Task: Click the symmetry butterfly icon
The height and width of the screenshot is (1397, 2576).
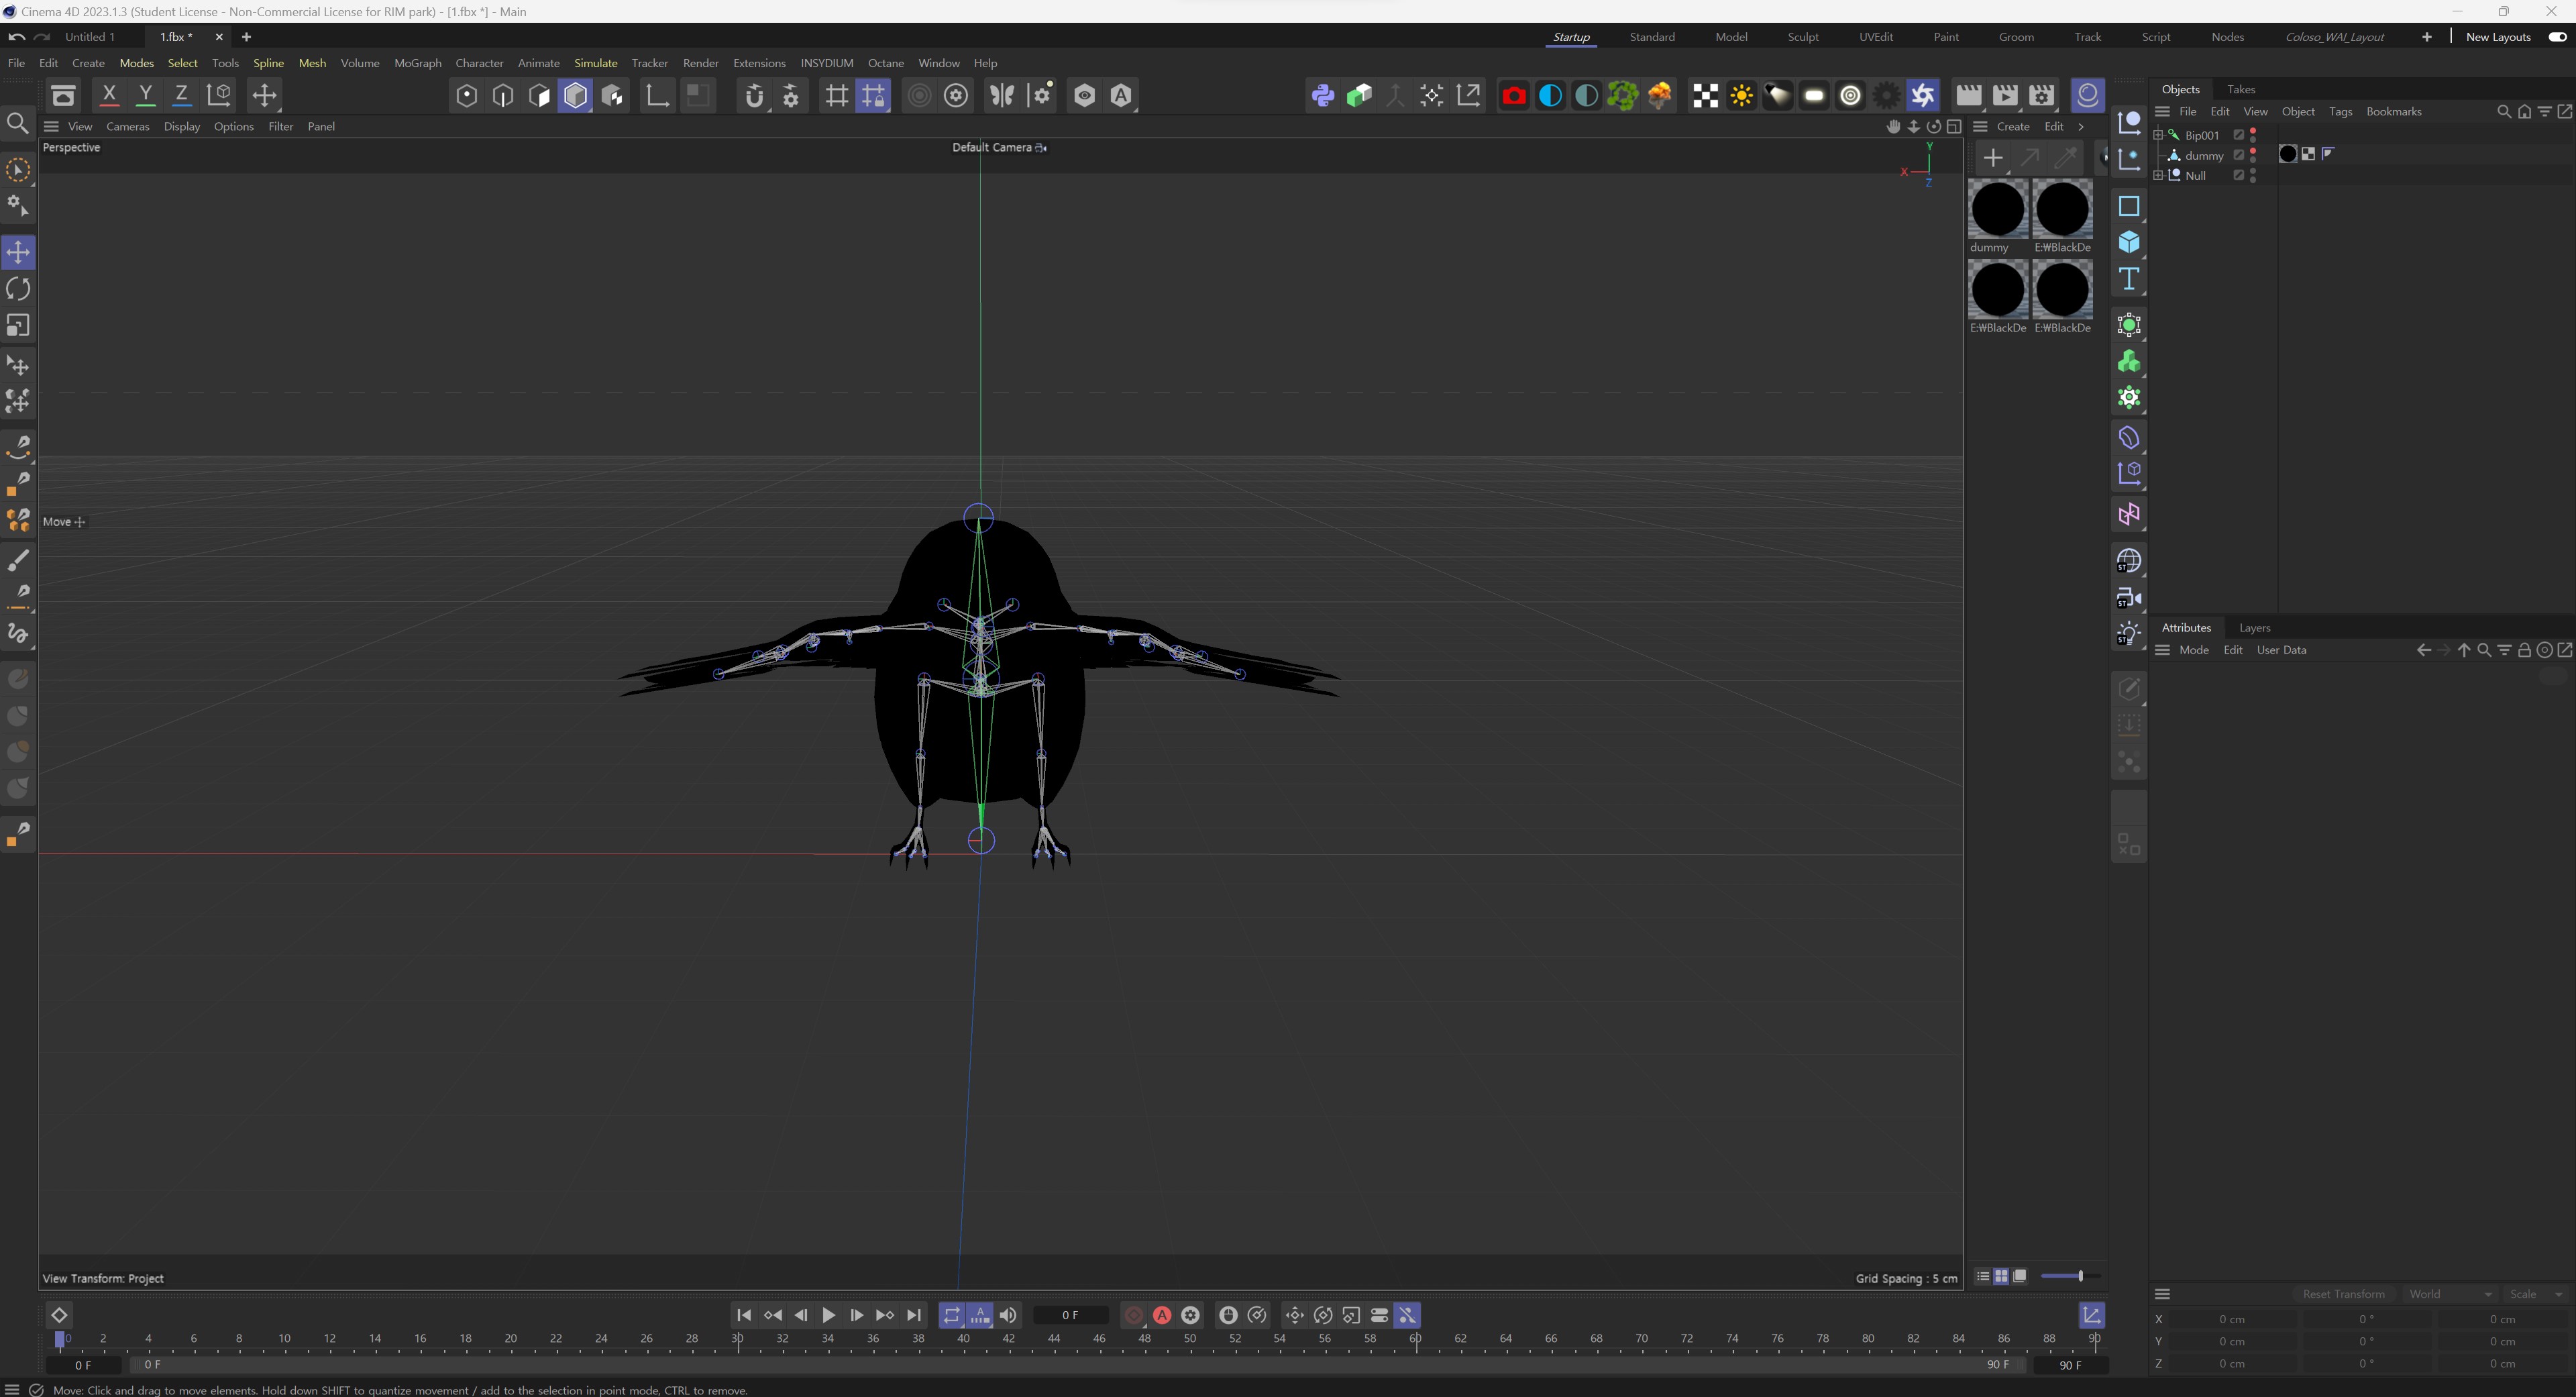Action: 1001,96
